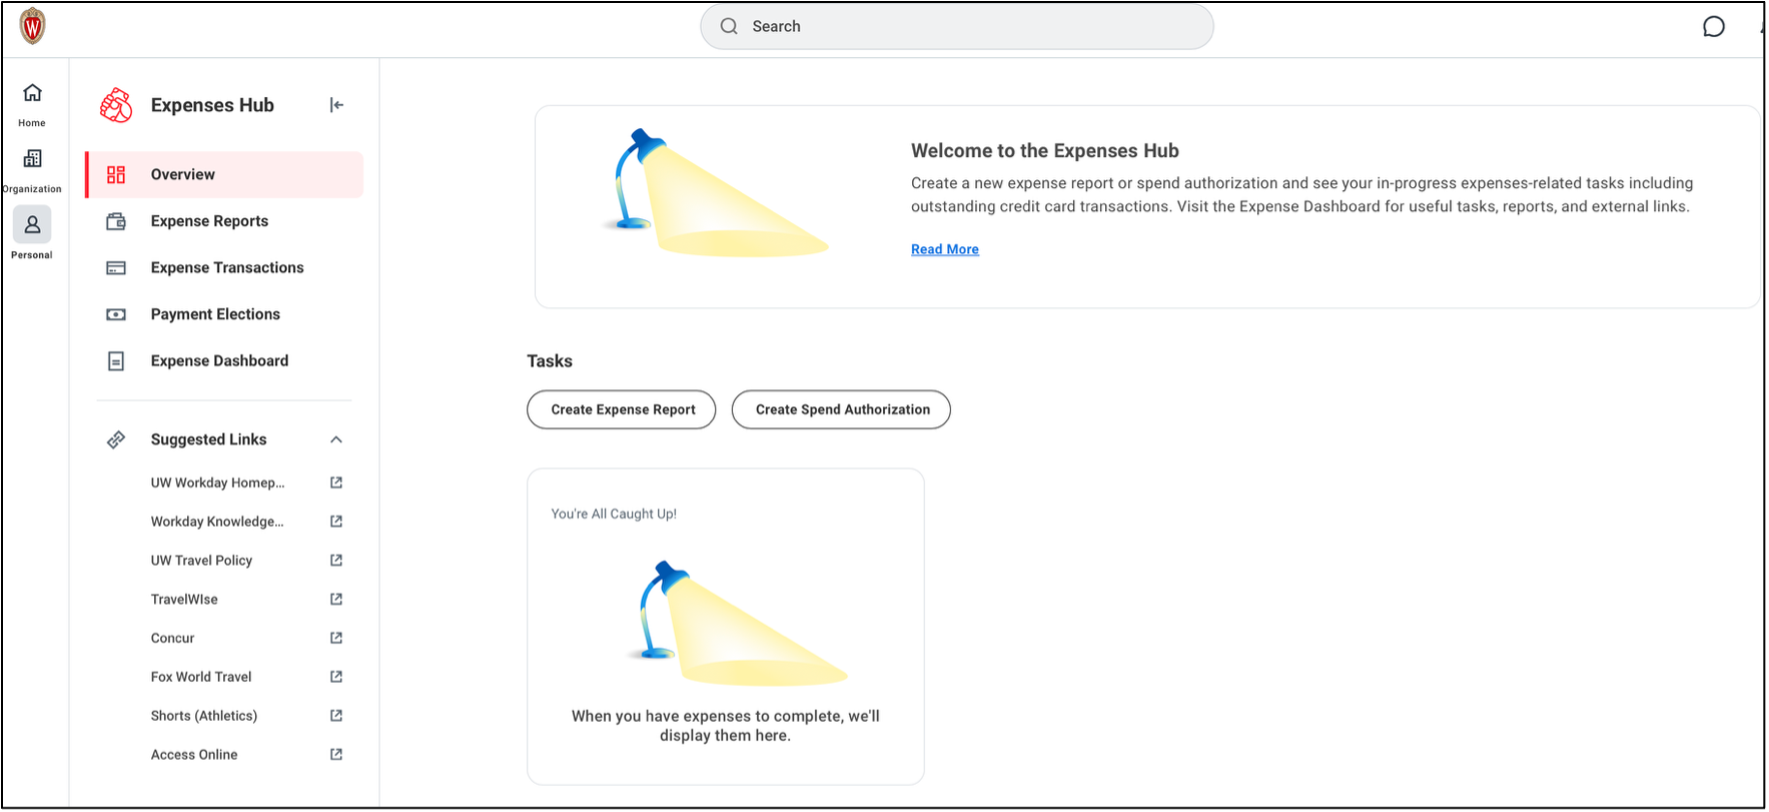Open the chat bubble icon
The width and height of the screenshot is (1769, 812).
(1713, 27)
